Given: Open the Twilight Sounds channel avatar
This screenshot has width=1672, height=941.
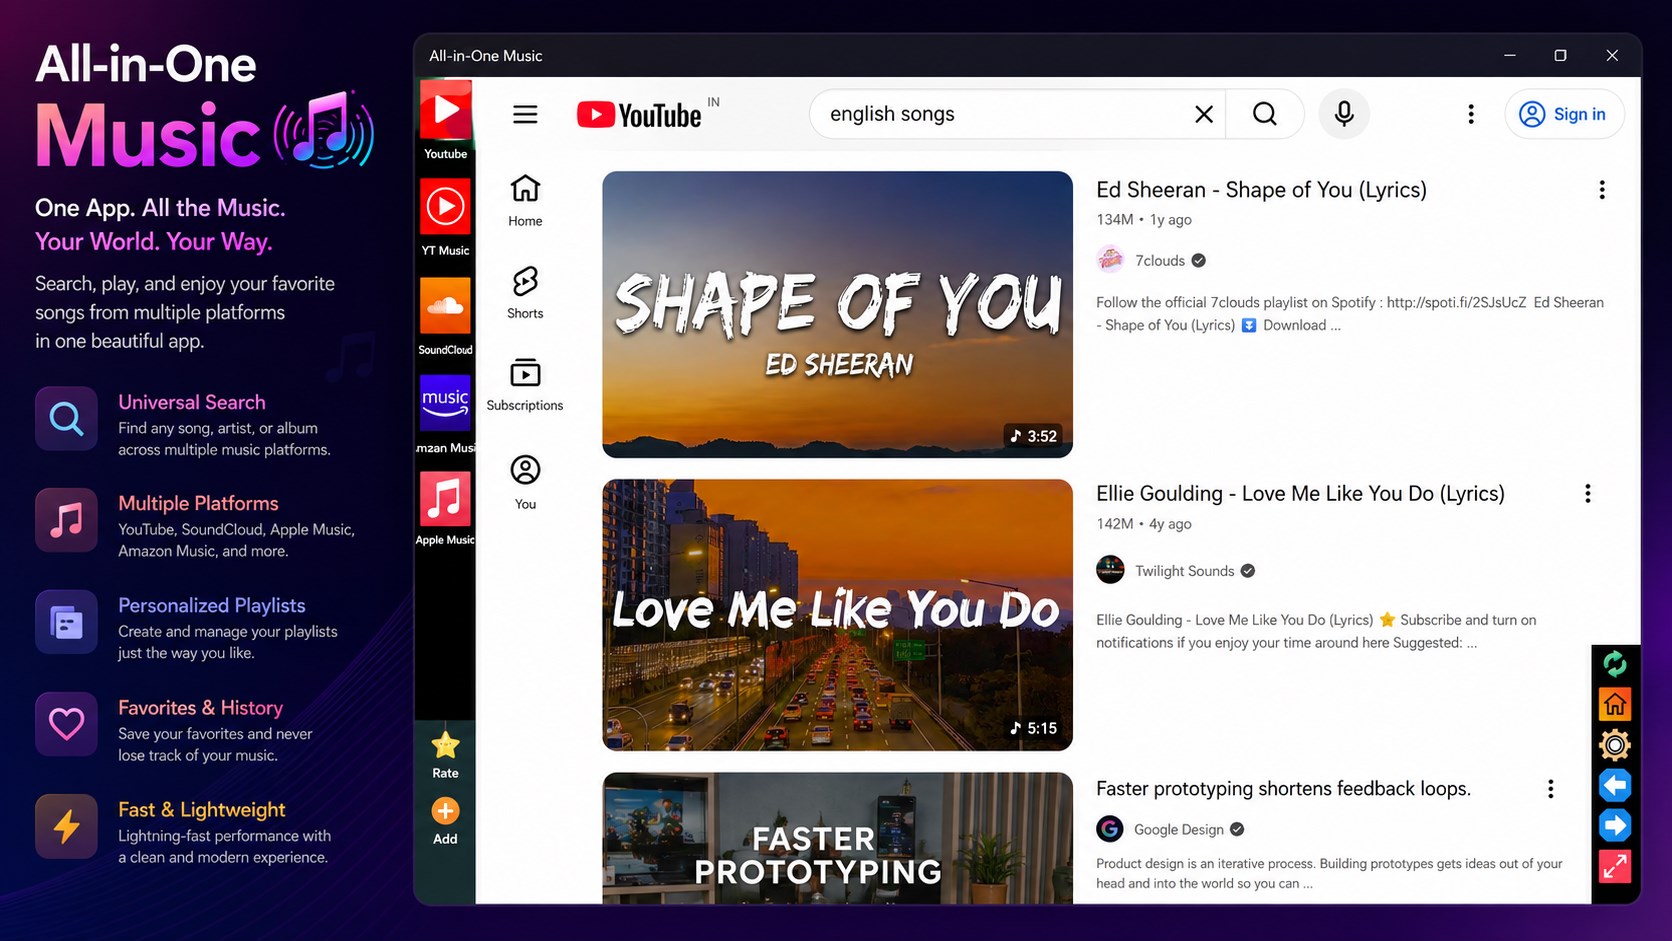Looking at the screenshot, I should point(1110,570).
